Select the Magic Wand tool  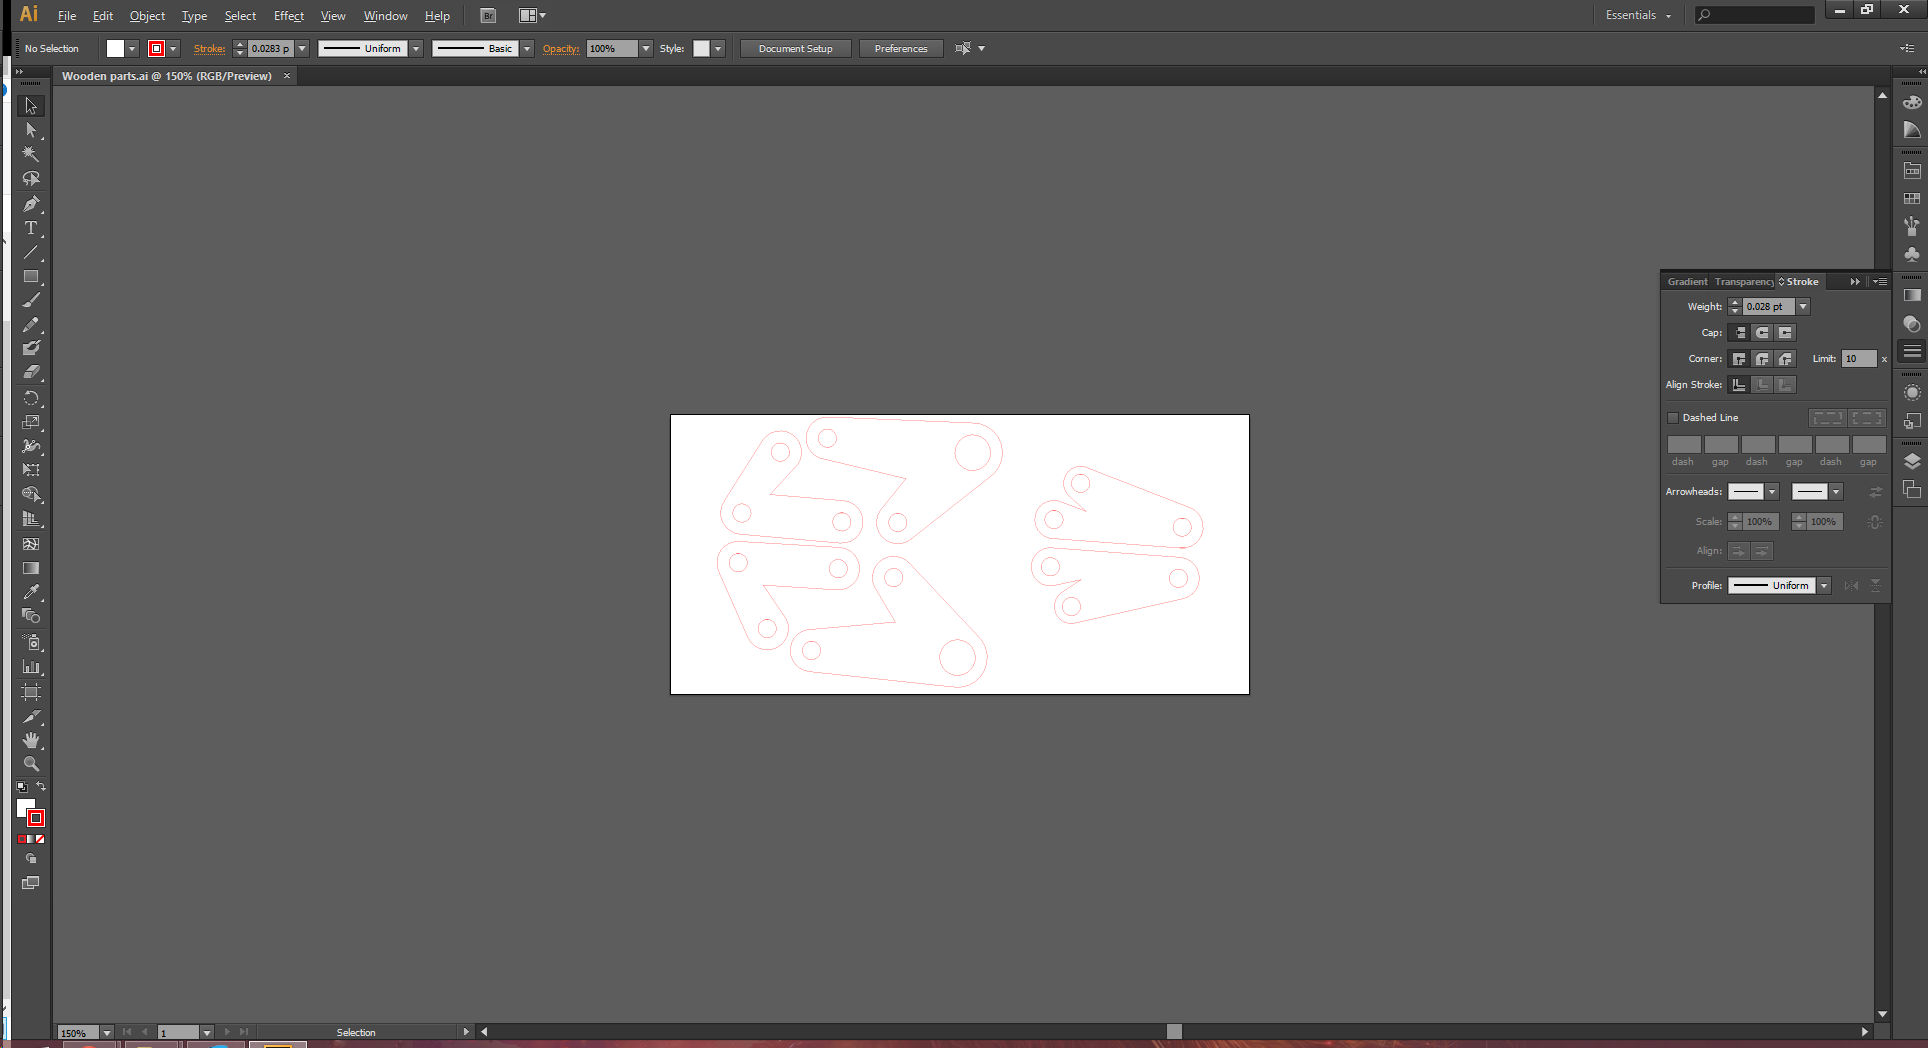(31, 154)
